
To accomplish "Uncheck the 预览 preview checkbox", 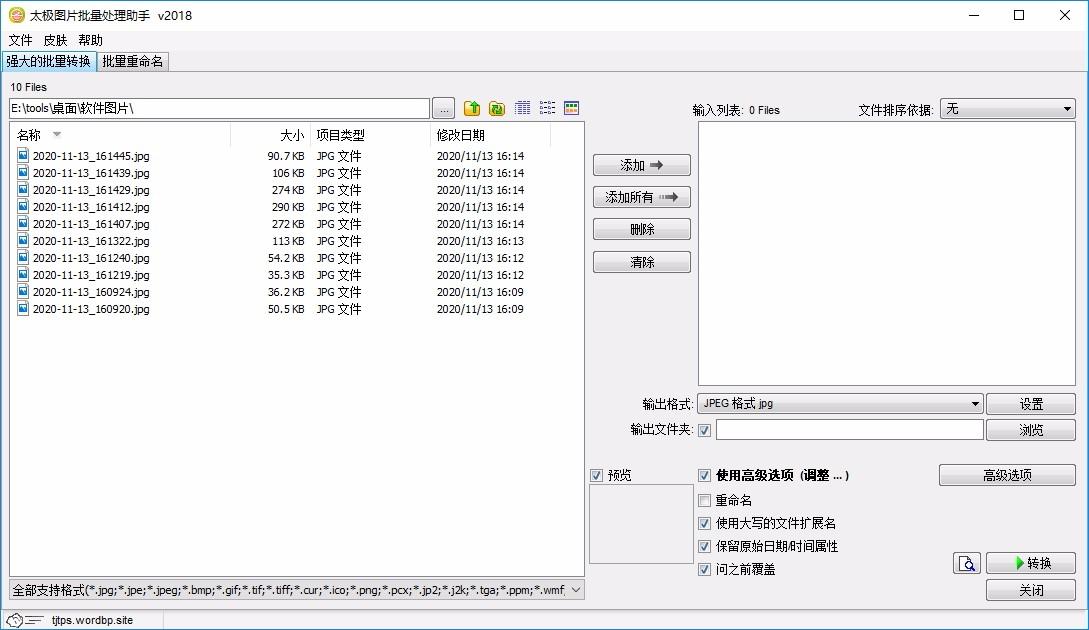I will pos(597,476).
